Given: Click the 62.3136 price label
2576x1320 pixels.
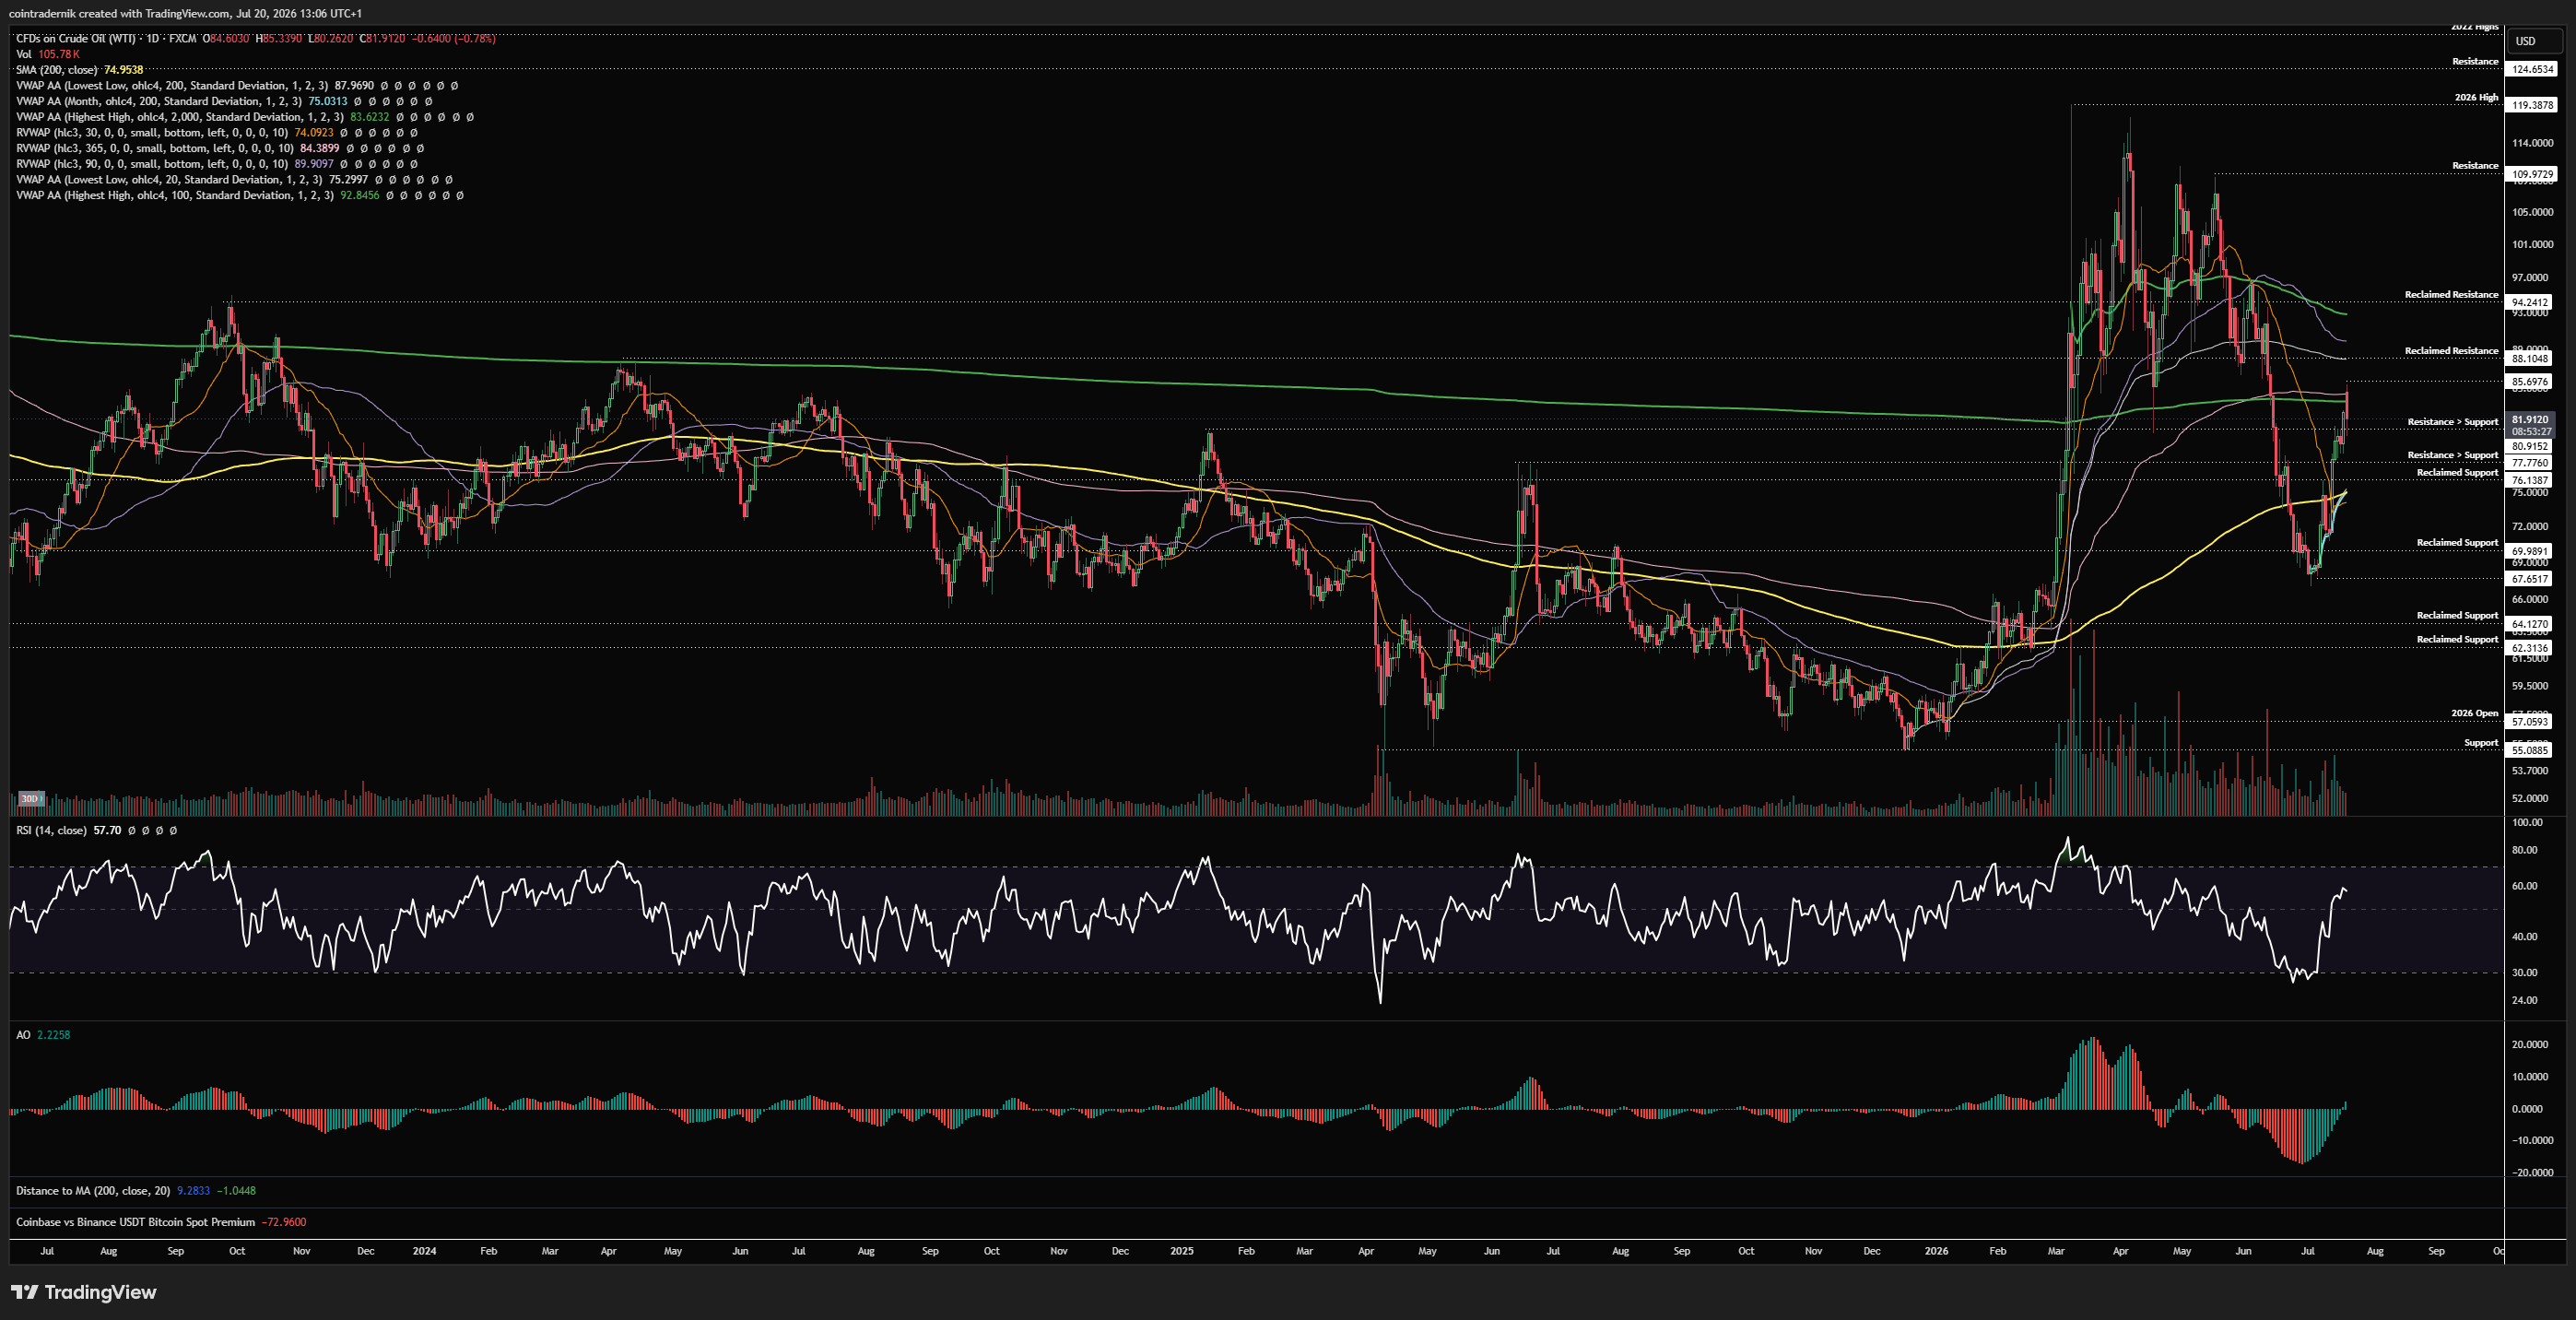Looking at the screenshot, I should (x=2530, y=648).
